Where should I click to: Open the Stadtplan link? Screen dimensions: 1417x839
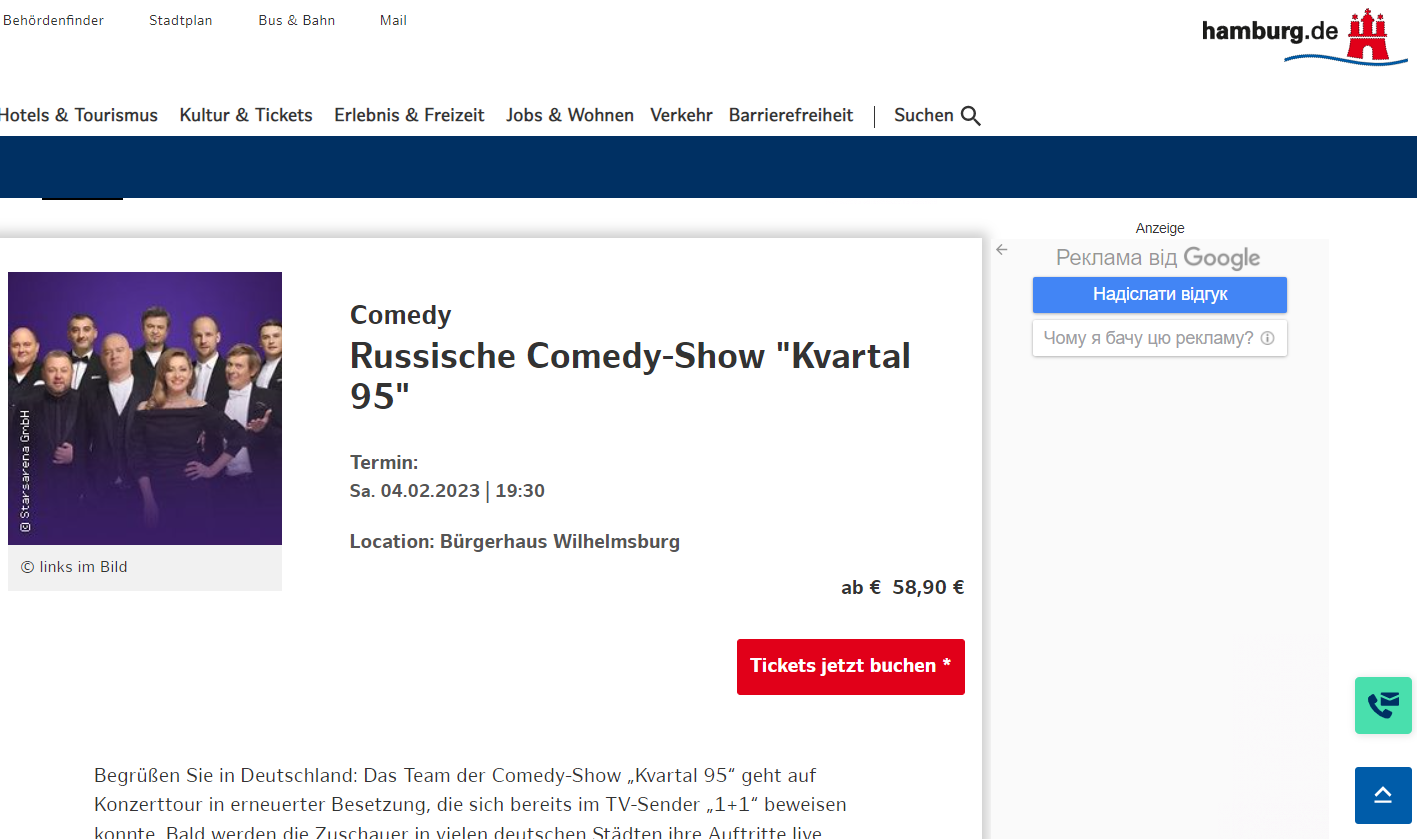pos(180,20)
